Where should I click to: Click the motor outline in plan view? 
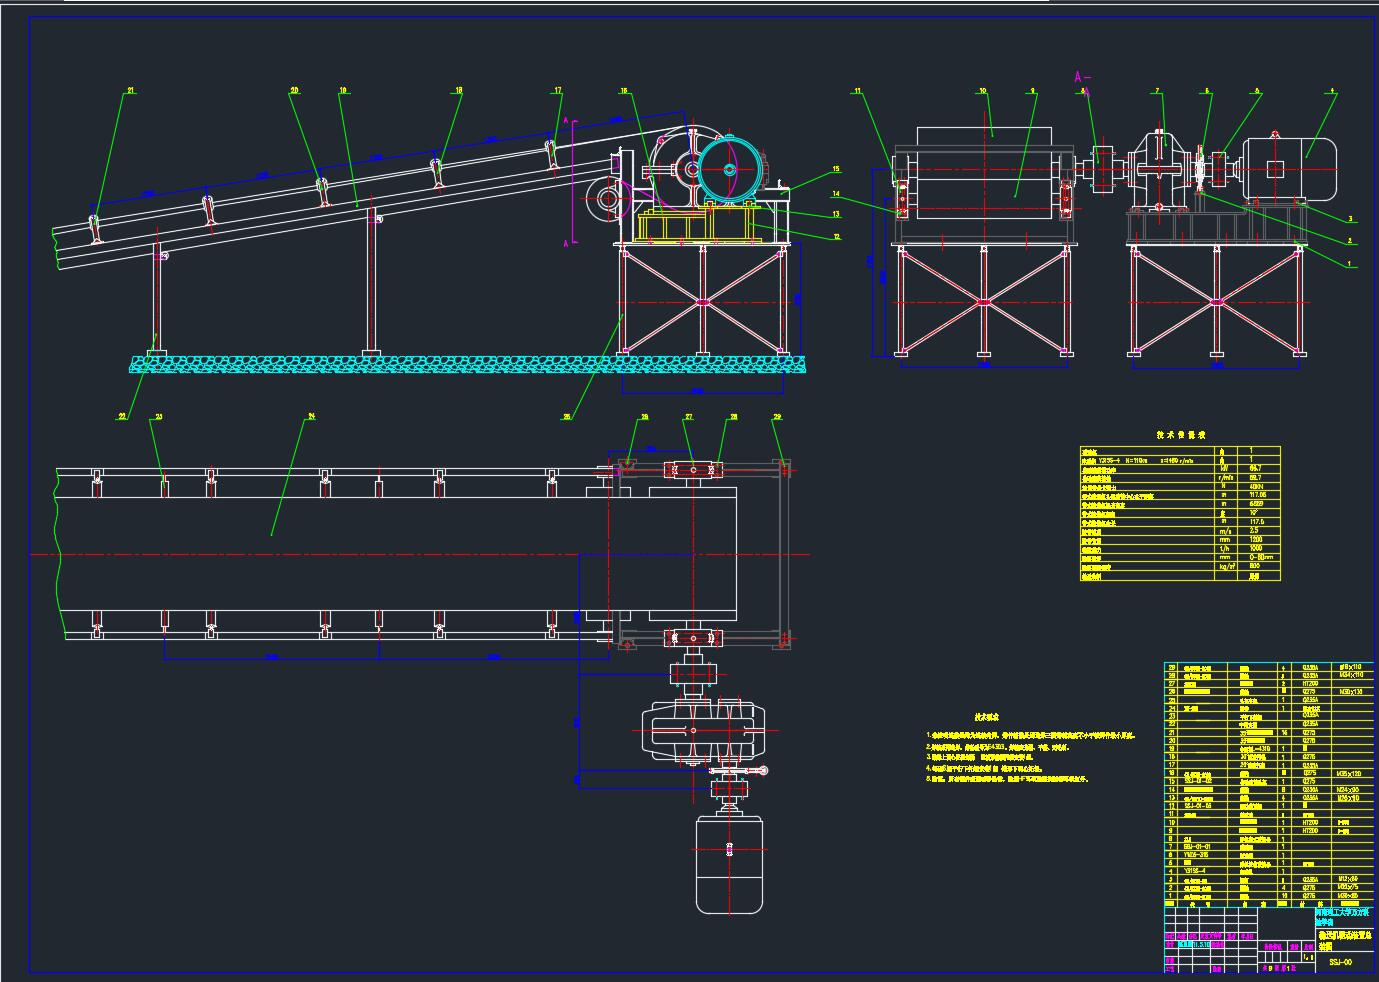(730, 864)
